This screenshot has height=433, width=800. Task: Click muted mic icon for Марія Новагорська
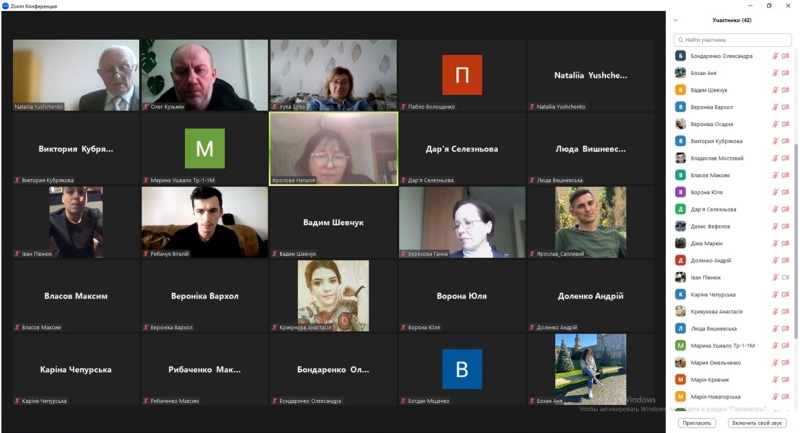tap(775, 396)
